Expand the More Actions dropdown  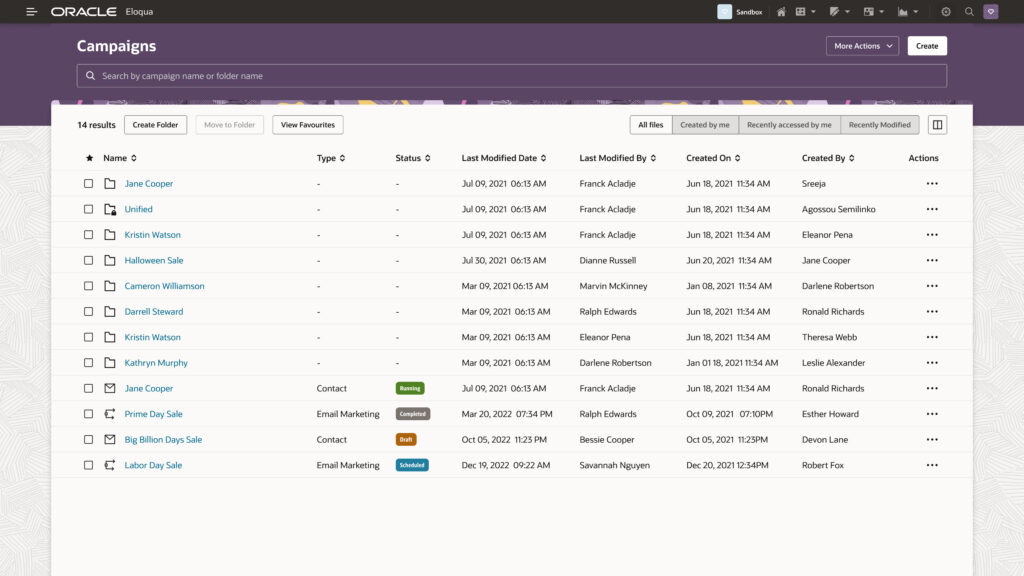coord(862,46)
